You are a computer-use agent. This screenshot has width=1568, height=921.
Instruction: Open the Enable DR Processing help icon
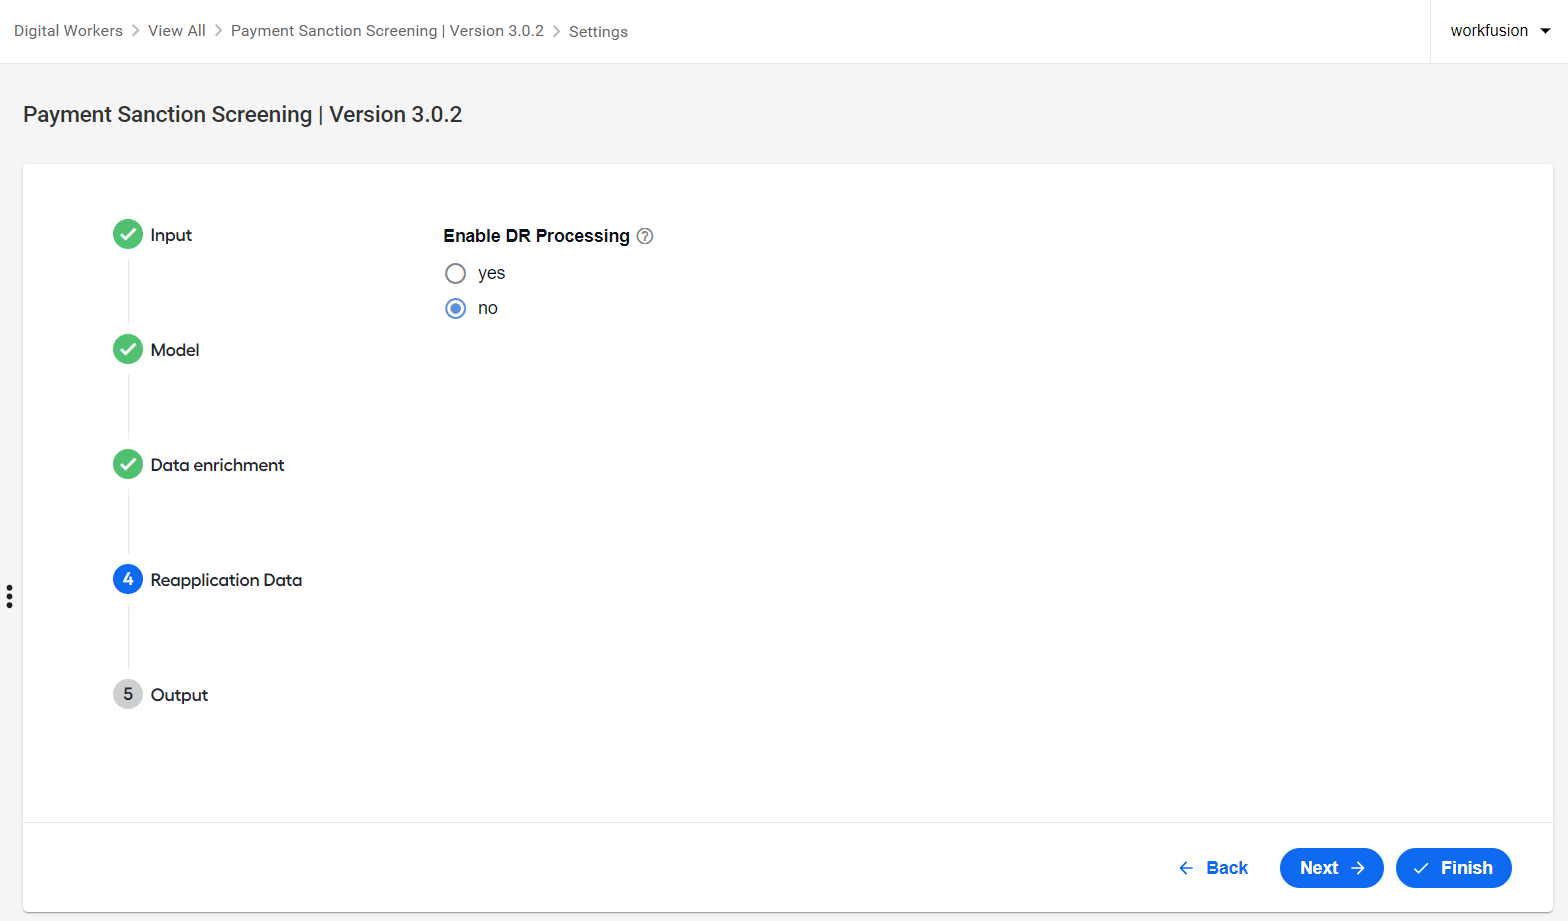pos(645,236)
